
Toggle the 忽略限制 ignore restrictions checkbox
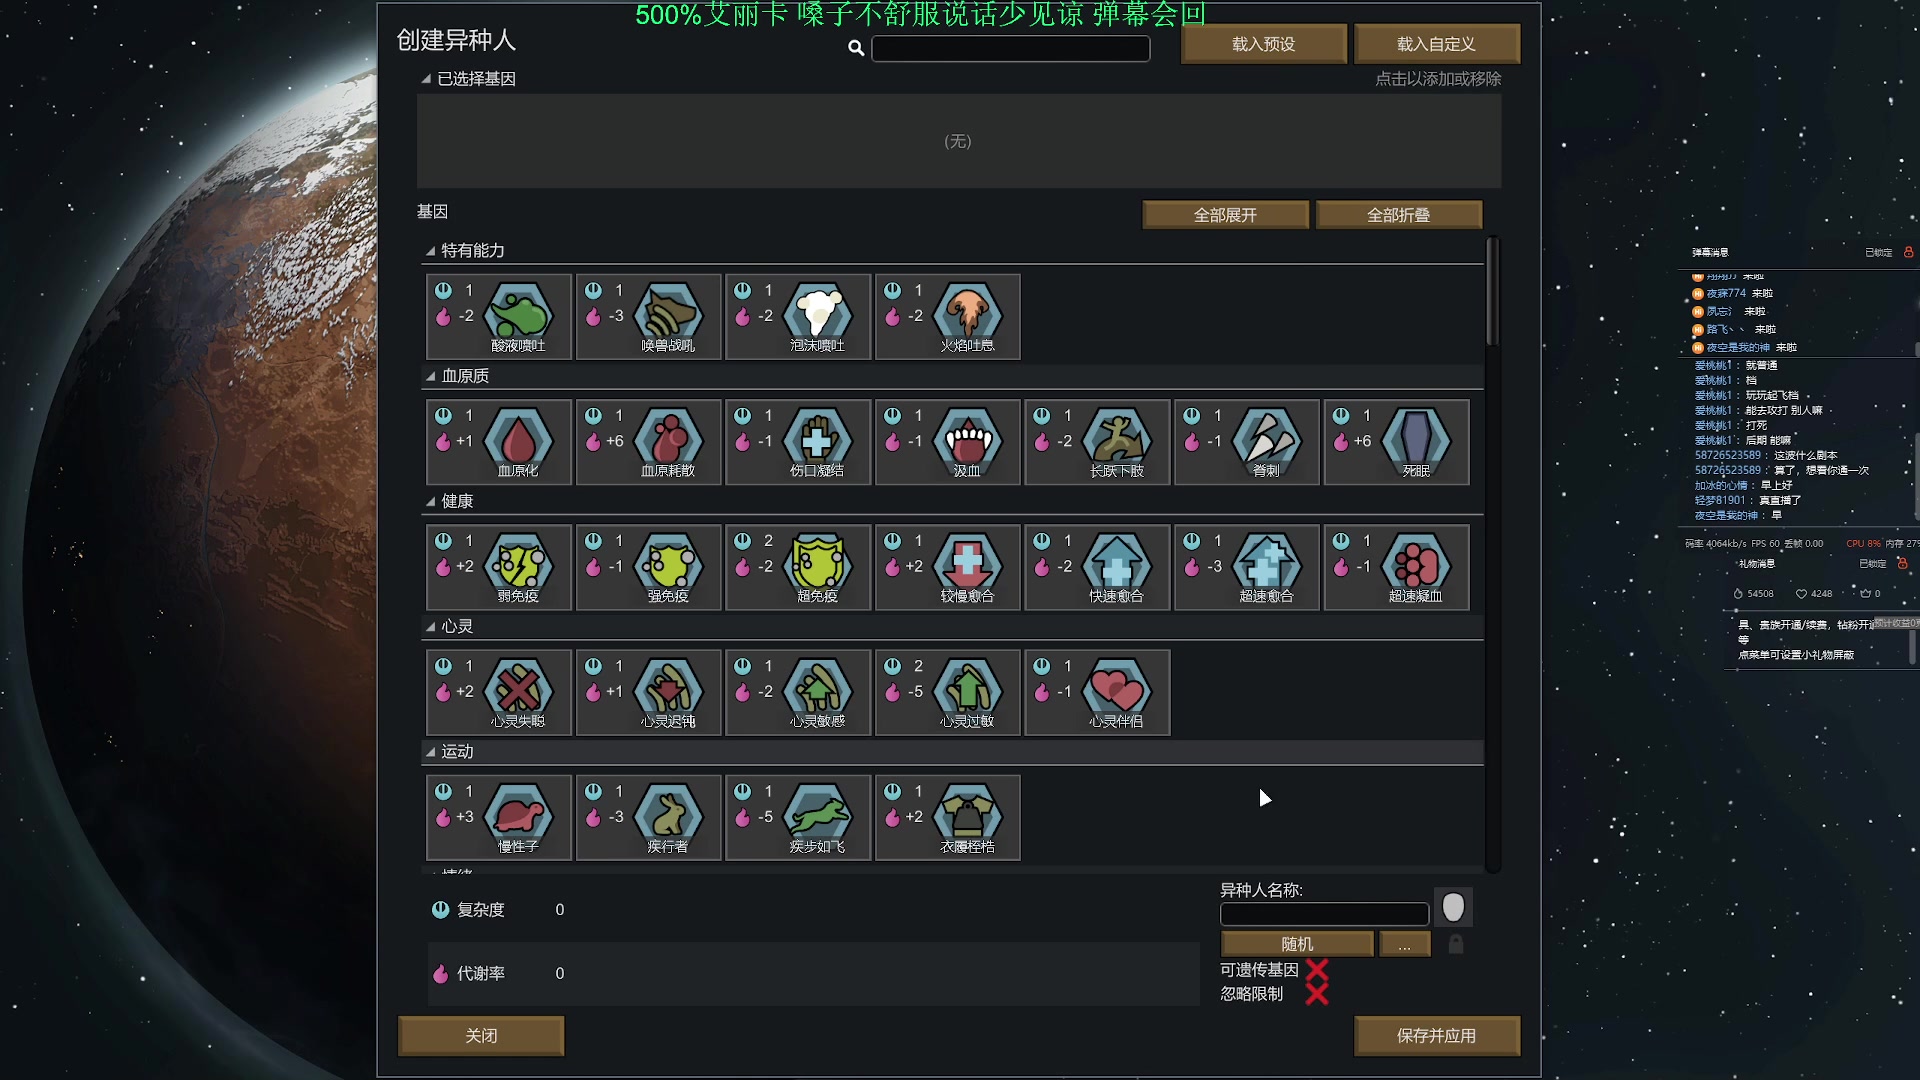pos(1317,994)
